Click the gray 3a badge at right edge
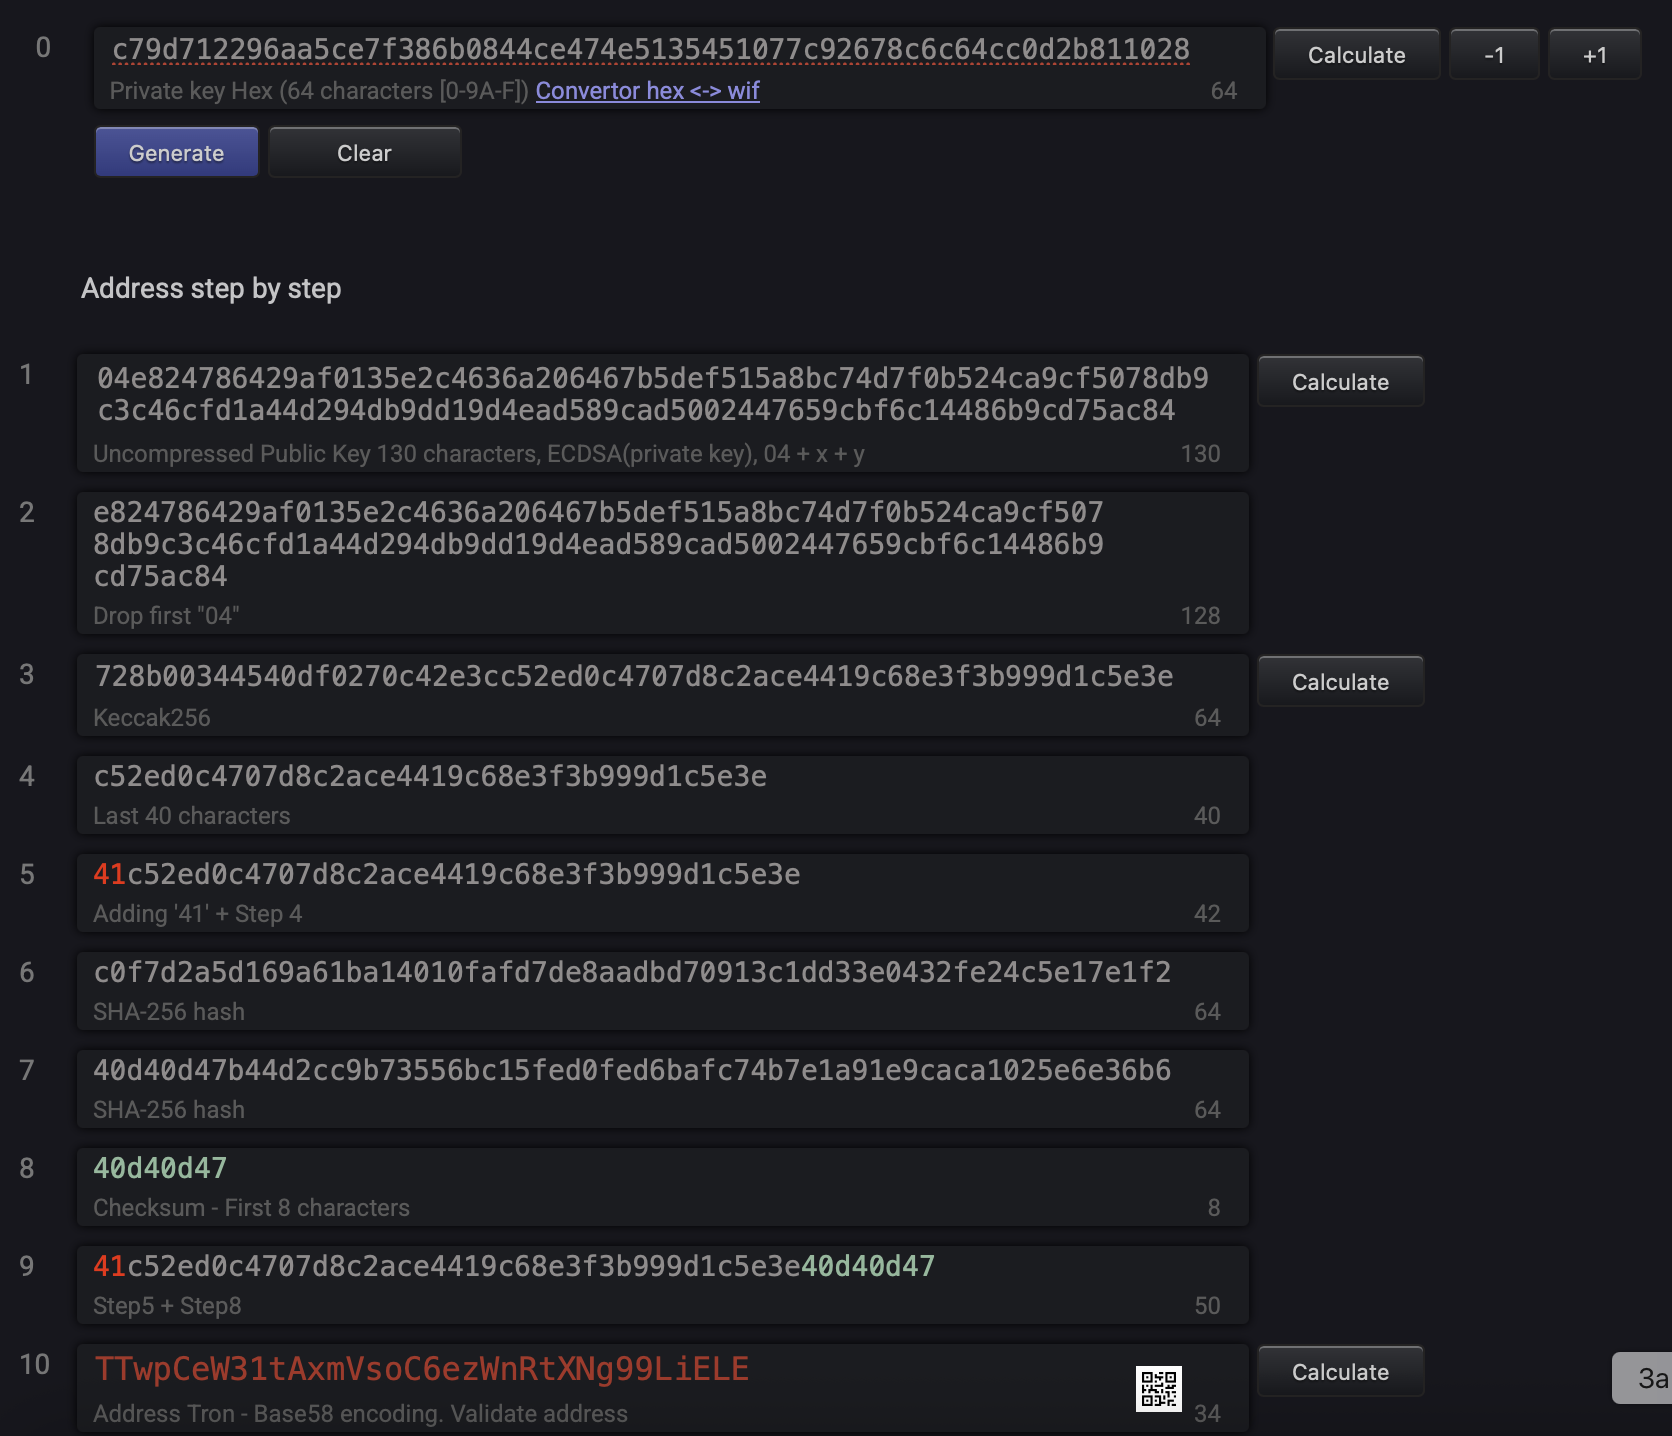The width and height of the screenshot is (1672, 1436). 1643,1378
